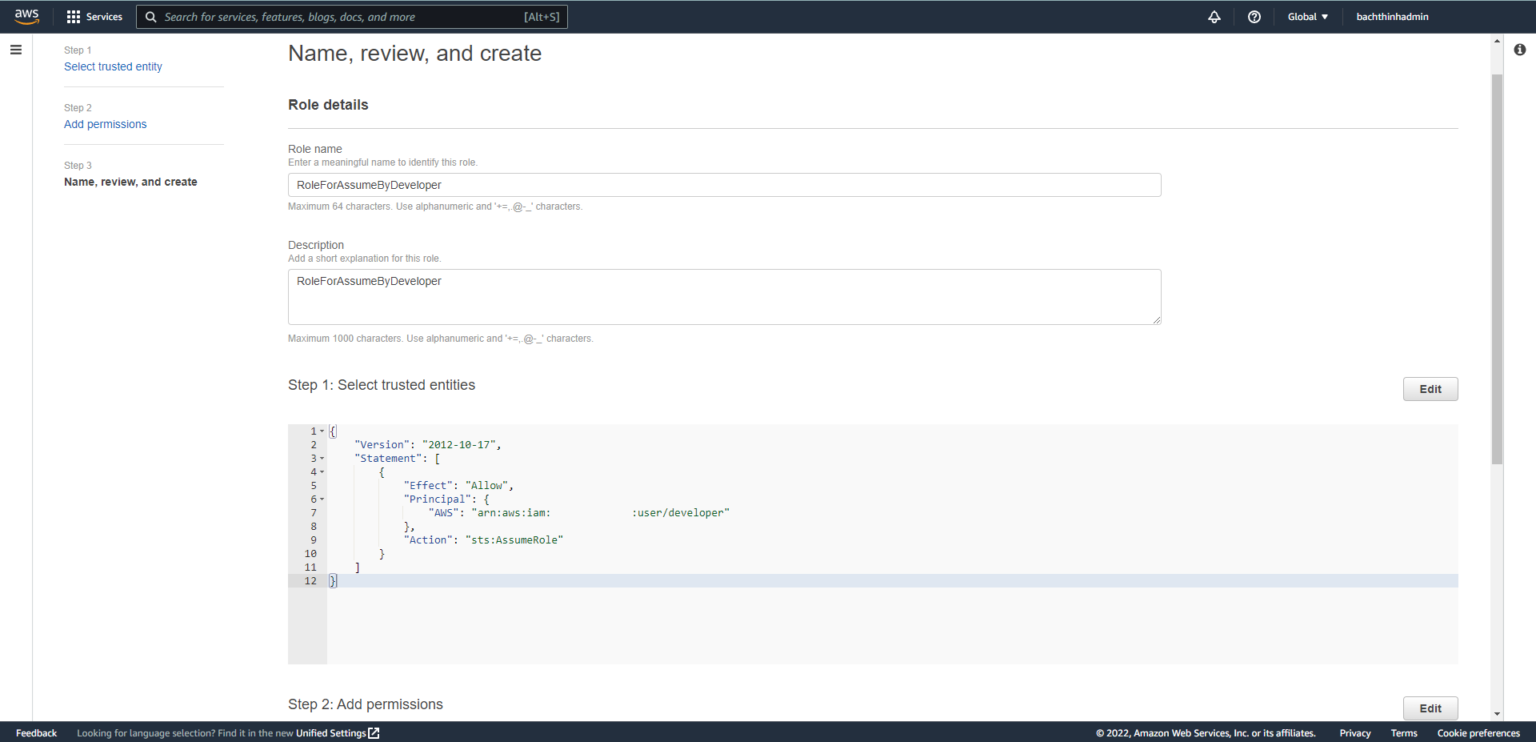Image resolution: width=1536 pixels, height=742 pixels.
Task: Open Unified Settings external link
Action: click(x=337, y=733)
